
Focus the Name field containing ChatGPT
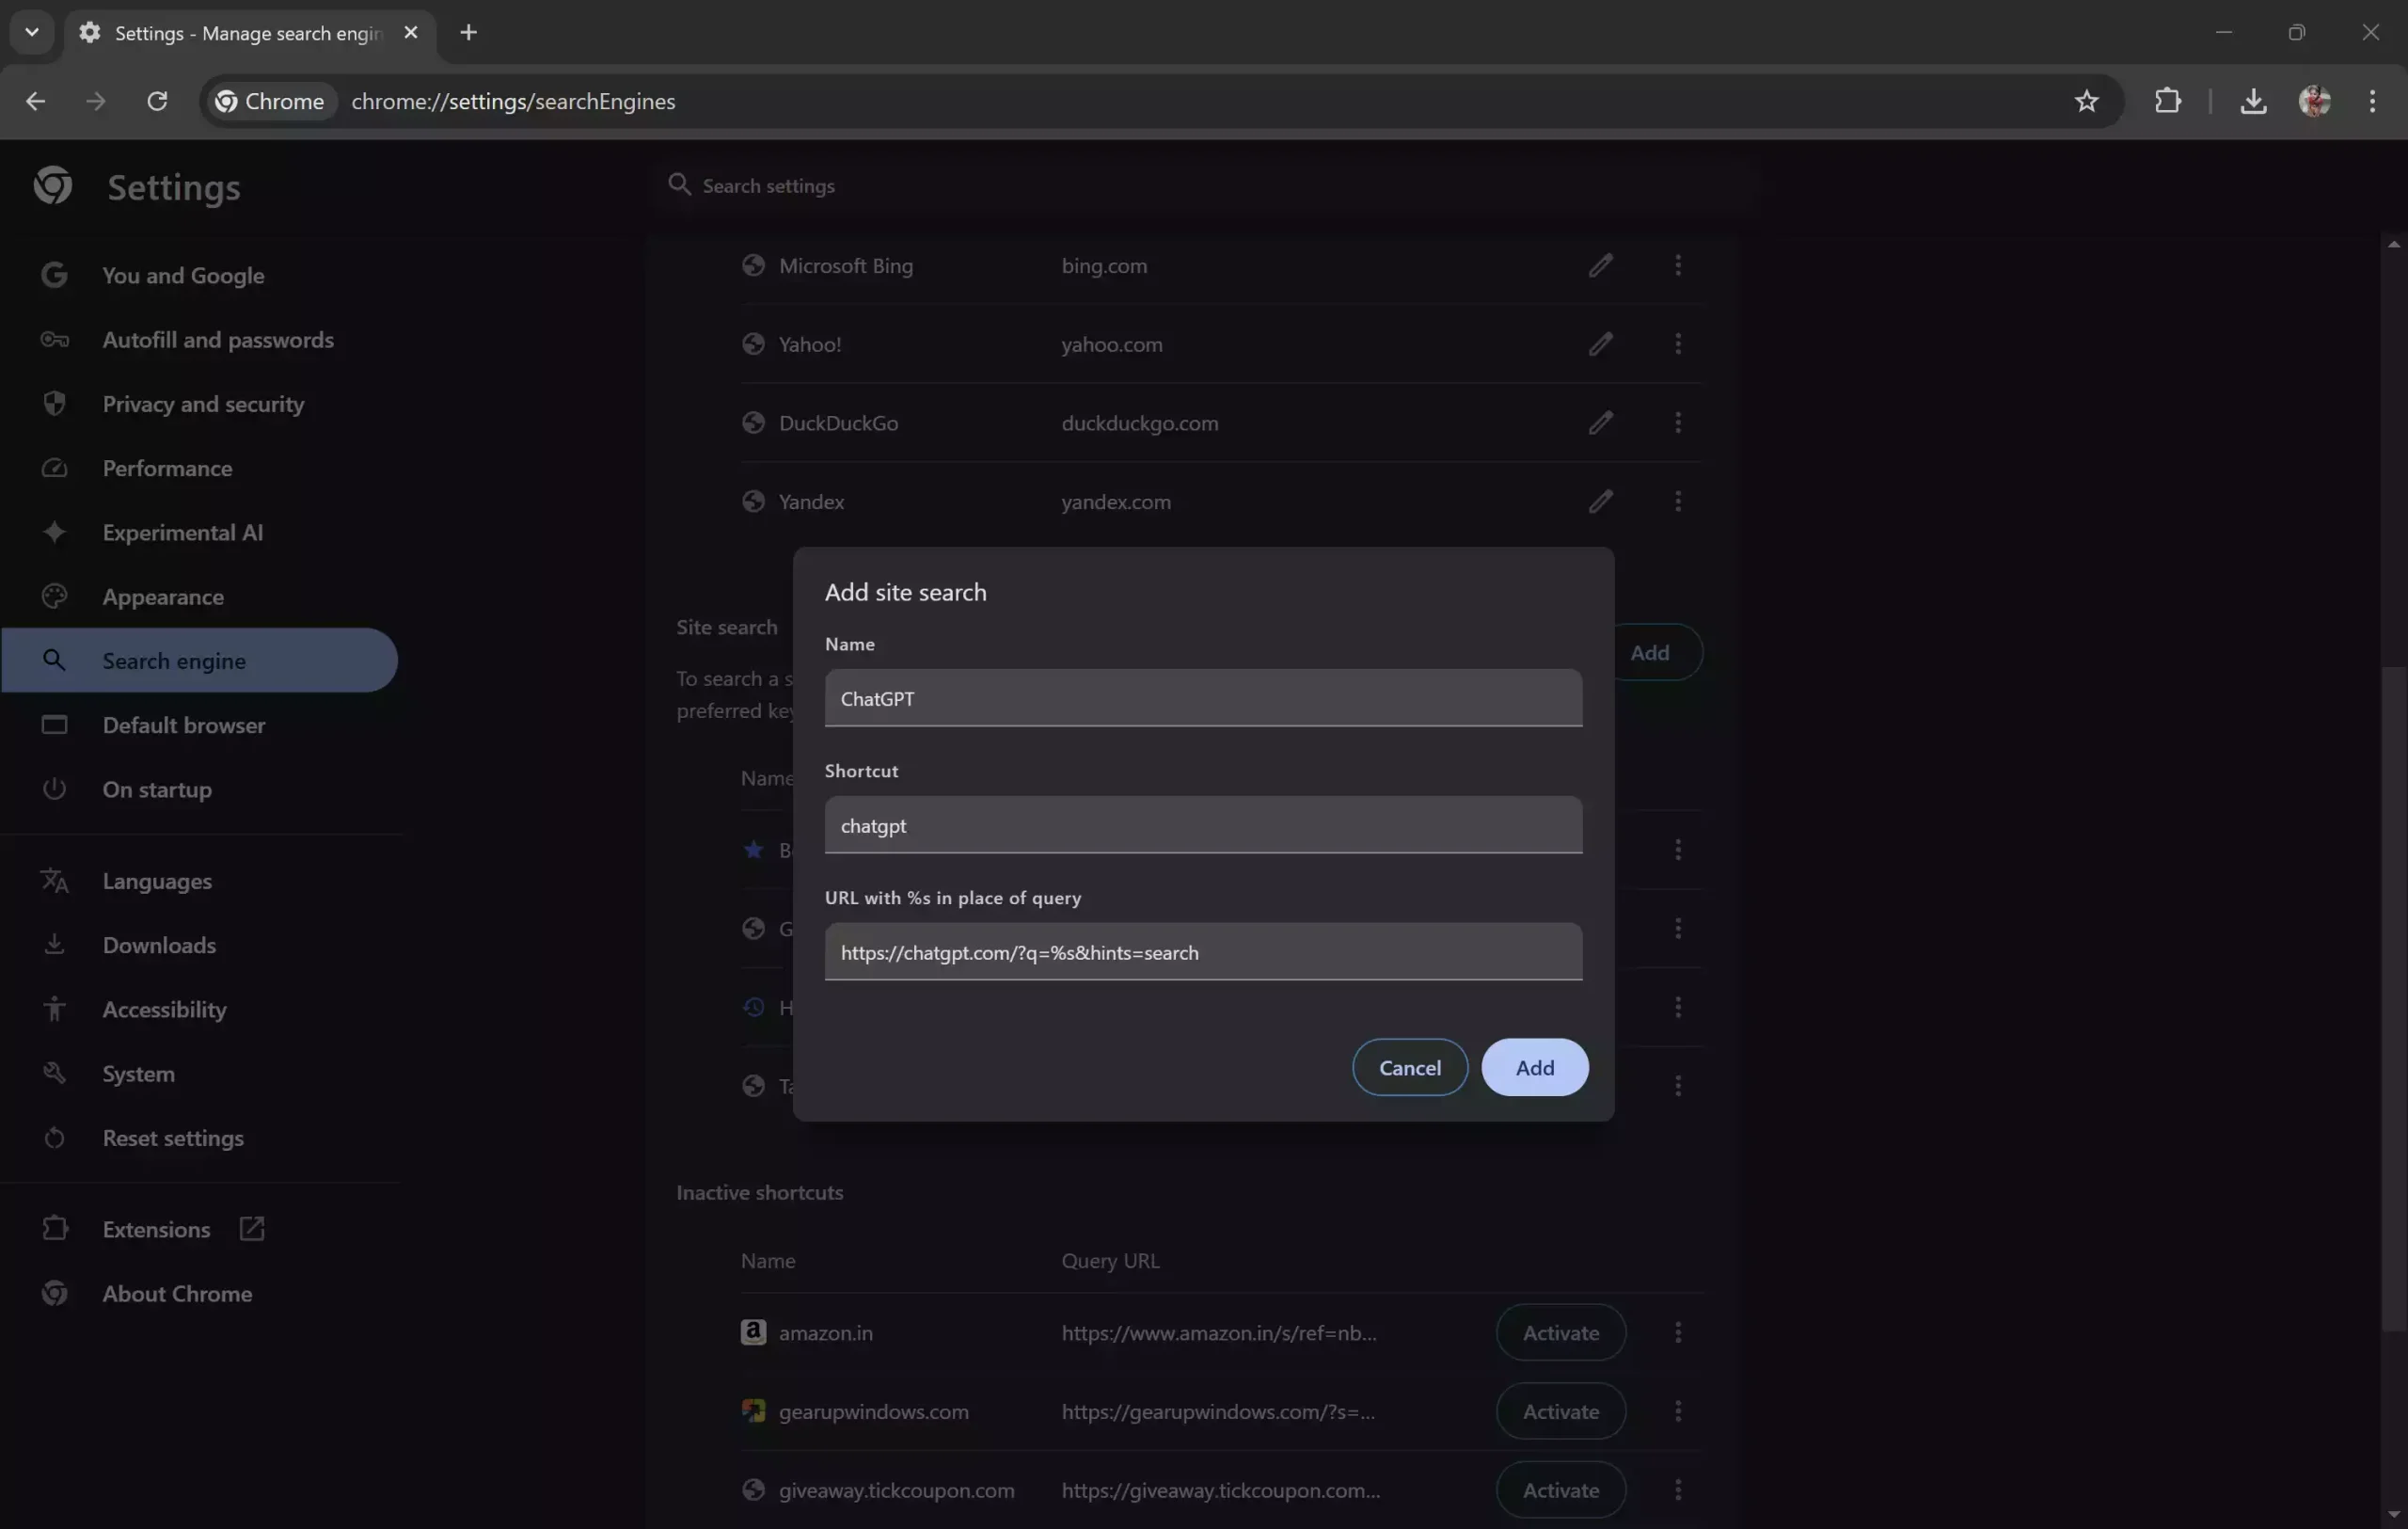click(x=1203, y=698)
